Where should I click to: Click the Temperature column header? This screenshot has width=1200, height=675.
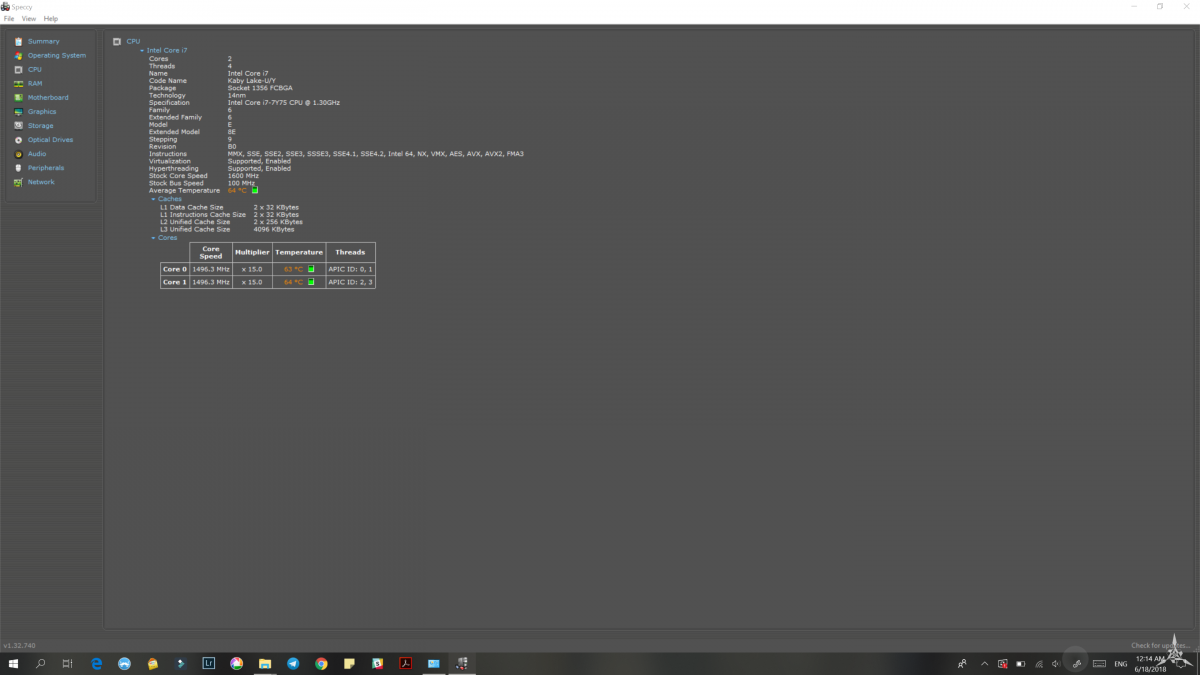click(299, 252)
